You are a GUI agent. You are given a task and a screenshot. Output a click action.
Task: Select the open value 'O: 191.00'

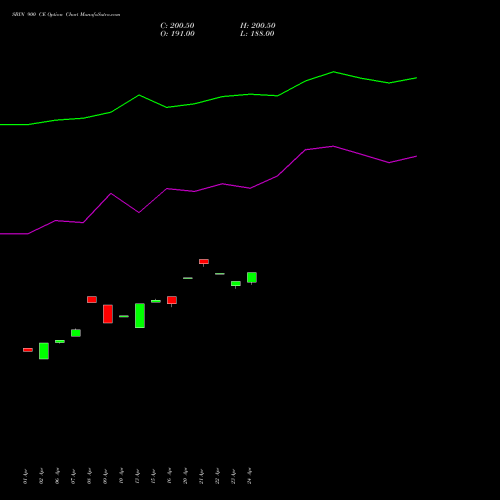pyautogui.click(x=177, y=34)
